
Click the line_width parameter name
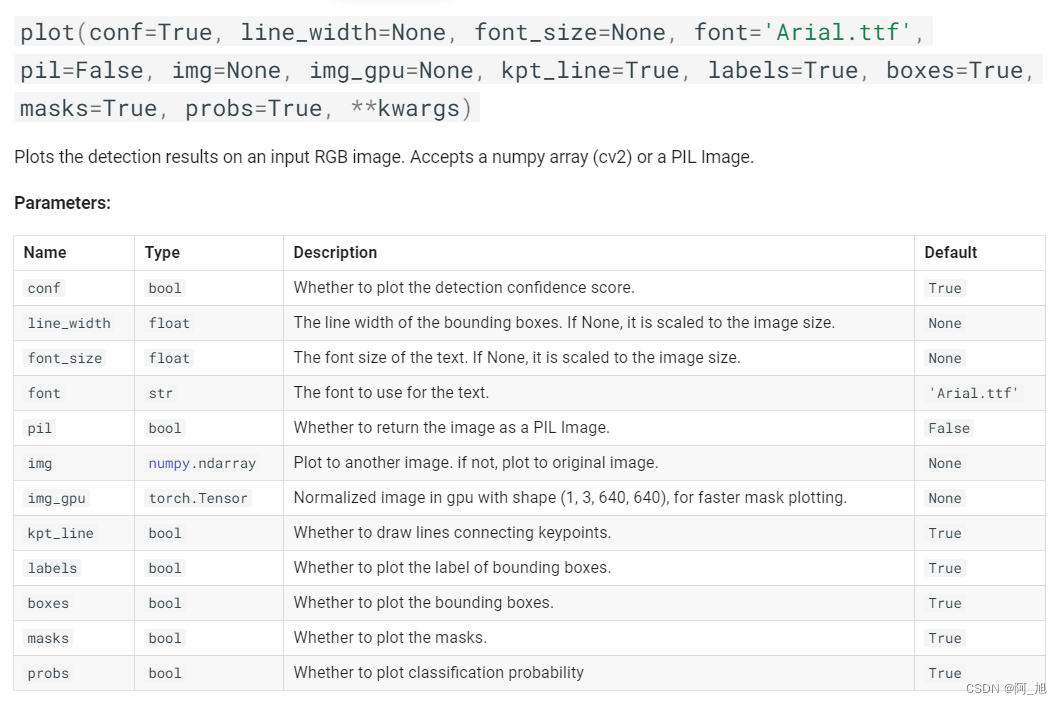(x=69, y=323)
